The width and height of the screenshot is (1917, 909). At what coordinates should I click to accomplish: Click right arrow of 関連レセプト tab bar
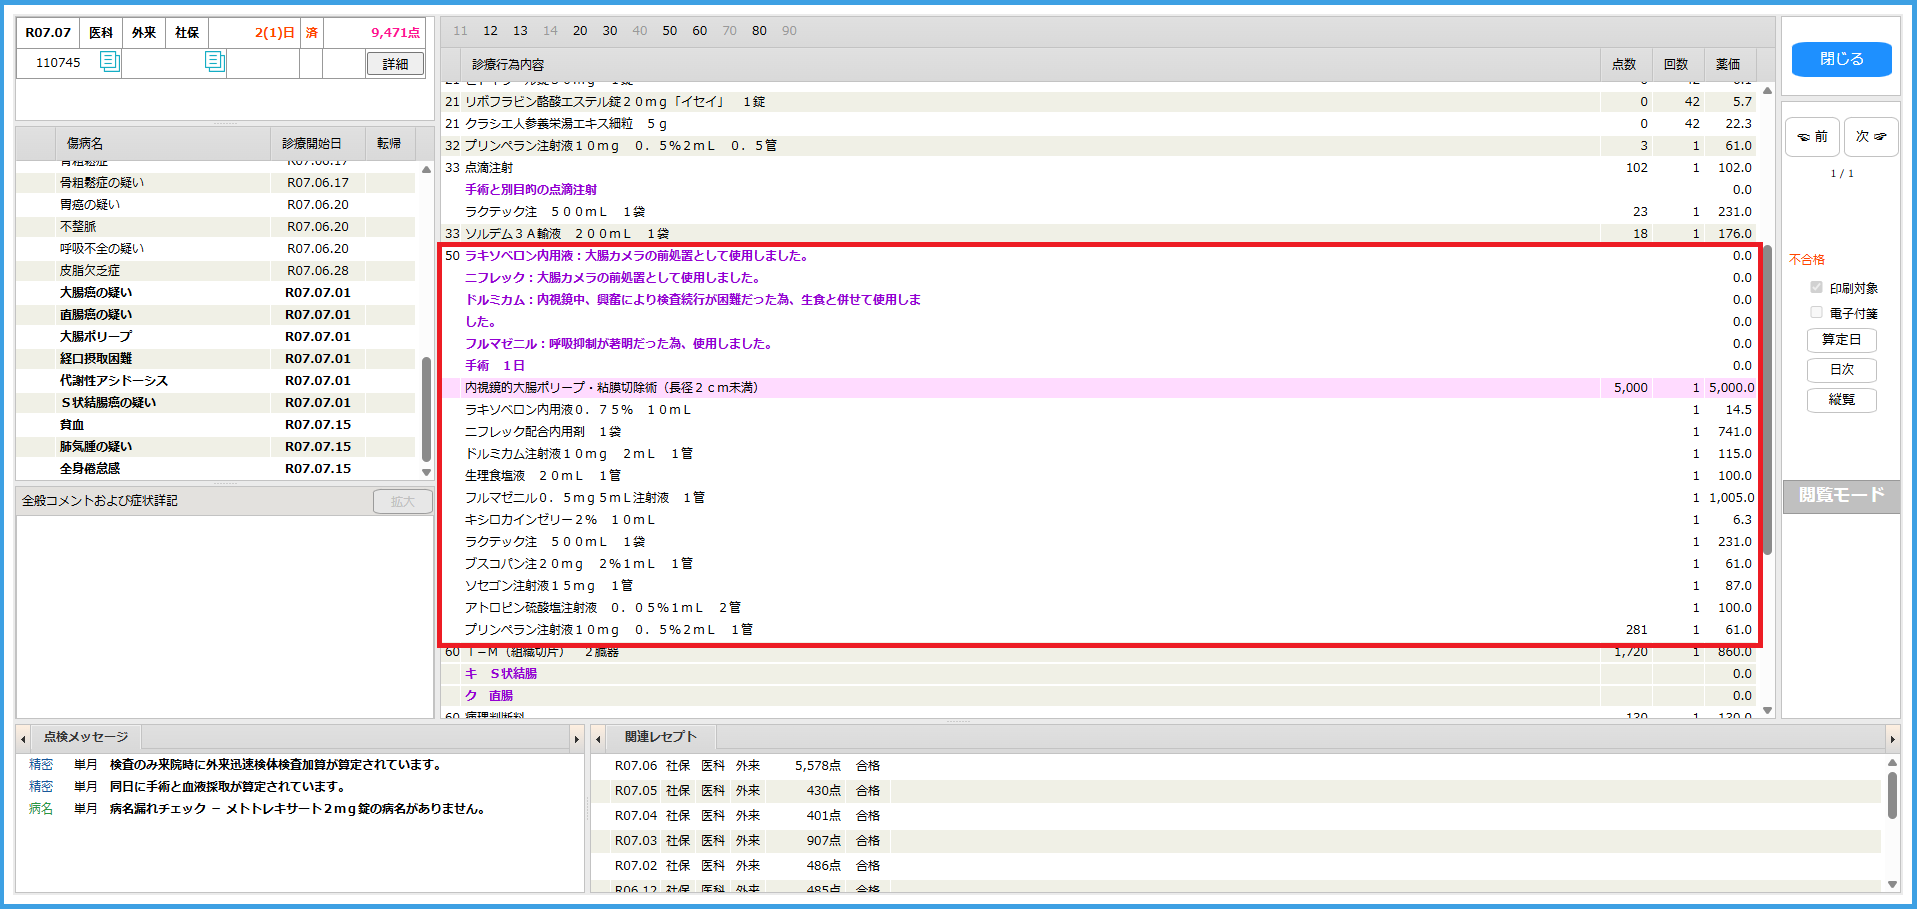point(1891,739)
